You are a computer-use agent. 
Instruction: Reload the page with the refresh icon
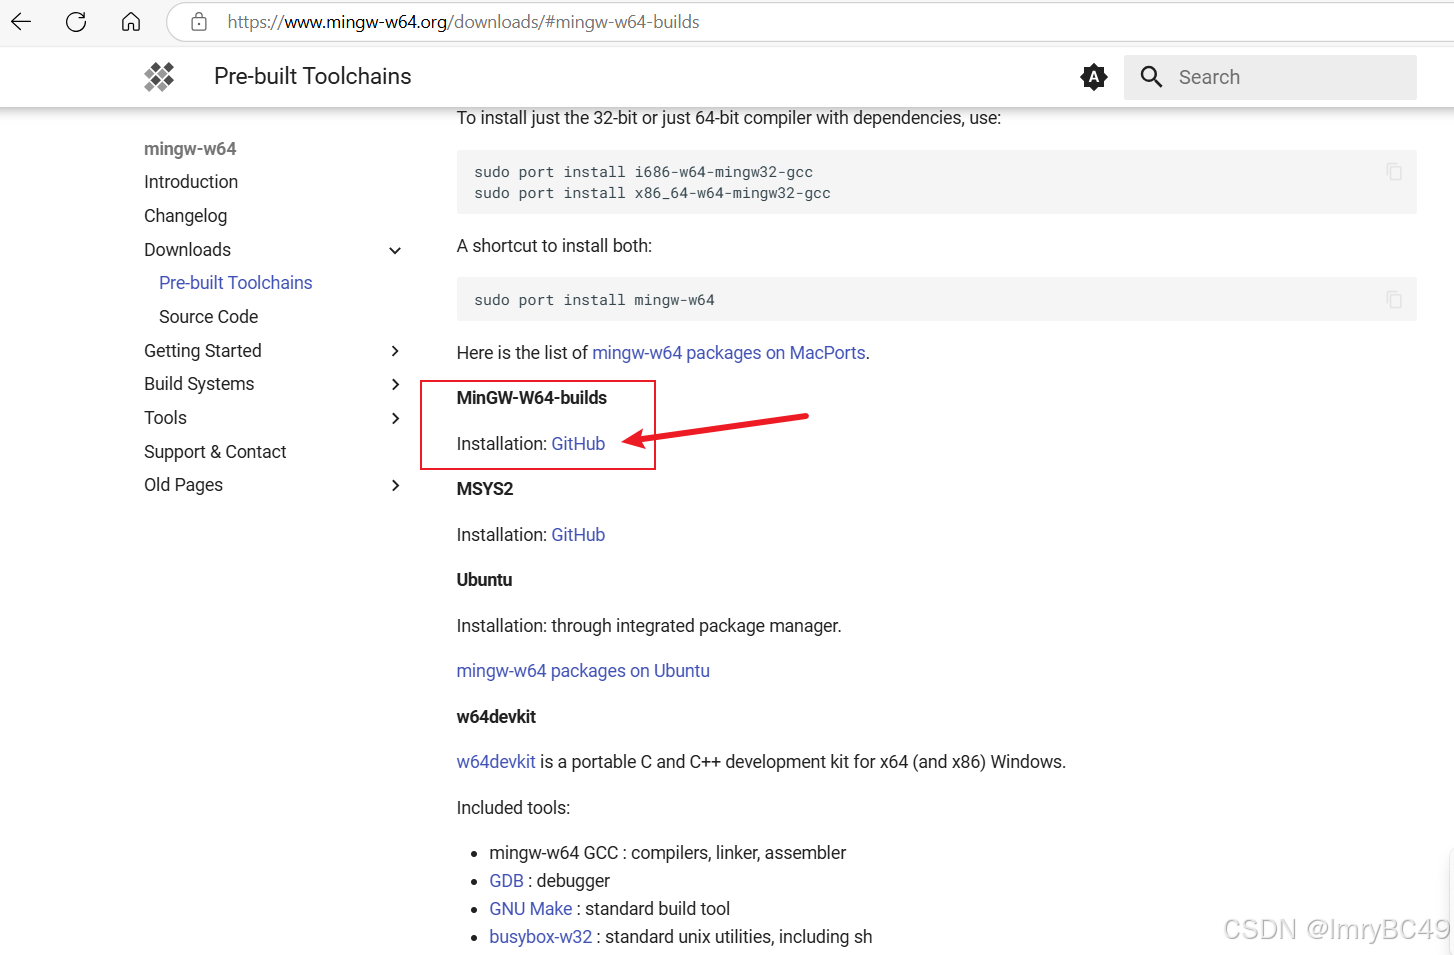(76, 21)
